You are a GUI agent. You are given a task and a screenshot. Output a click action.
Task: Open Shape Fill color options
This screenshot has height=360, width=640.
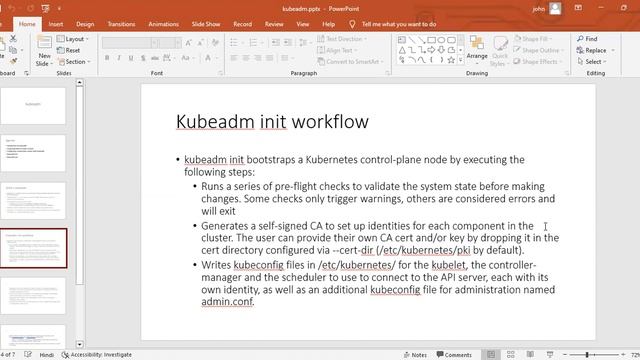pos(533,39)
